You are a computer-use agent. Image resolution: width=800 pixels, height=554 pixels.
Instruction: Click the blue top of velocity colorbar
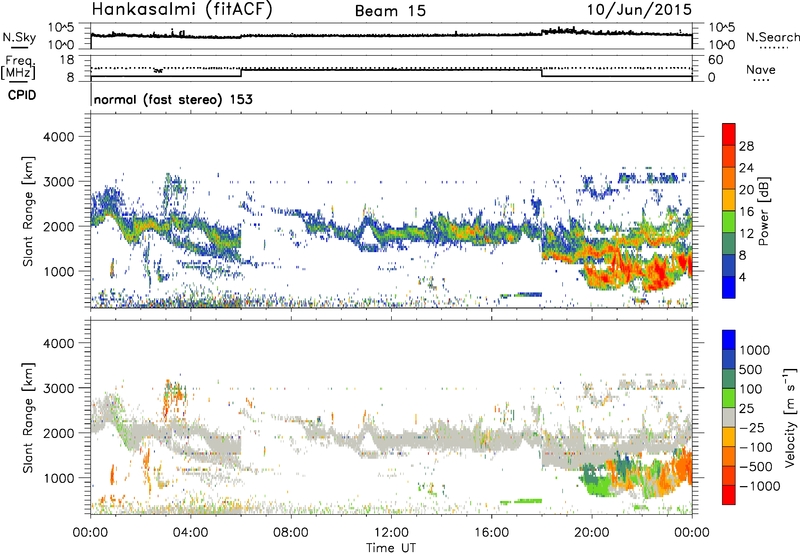pos(729,340)
